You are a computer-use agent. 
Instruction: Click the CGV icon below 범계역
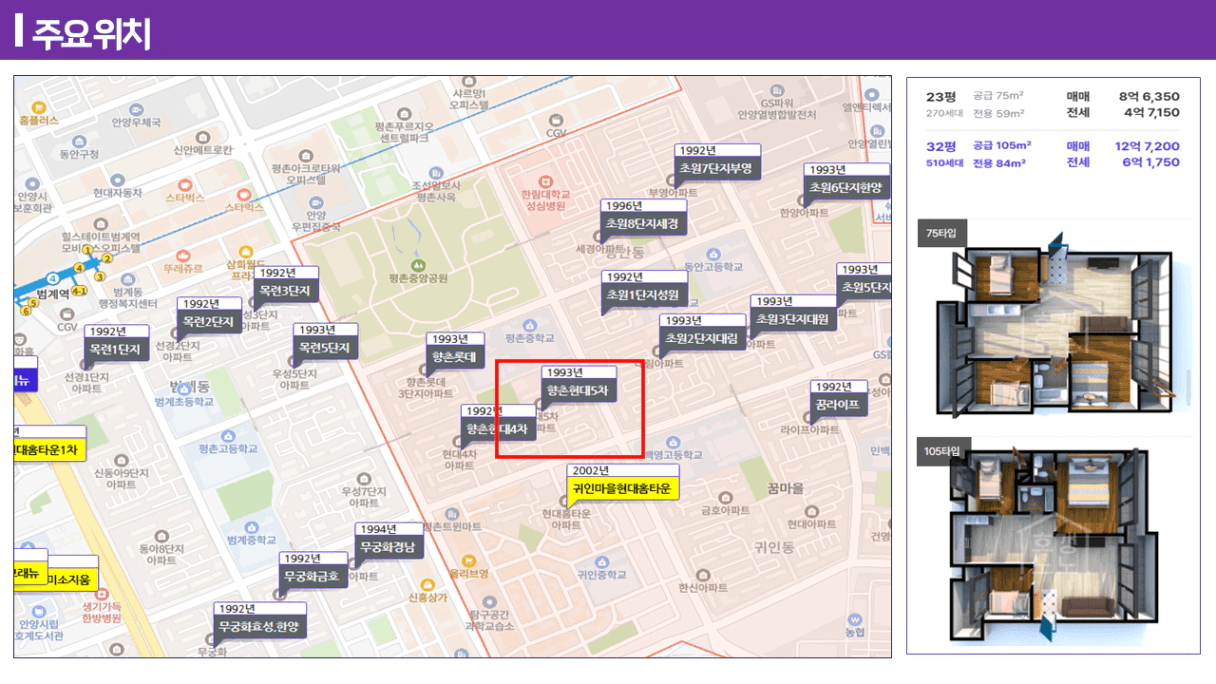[67, 313]
